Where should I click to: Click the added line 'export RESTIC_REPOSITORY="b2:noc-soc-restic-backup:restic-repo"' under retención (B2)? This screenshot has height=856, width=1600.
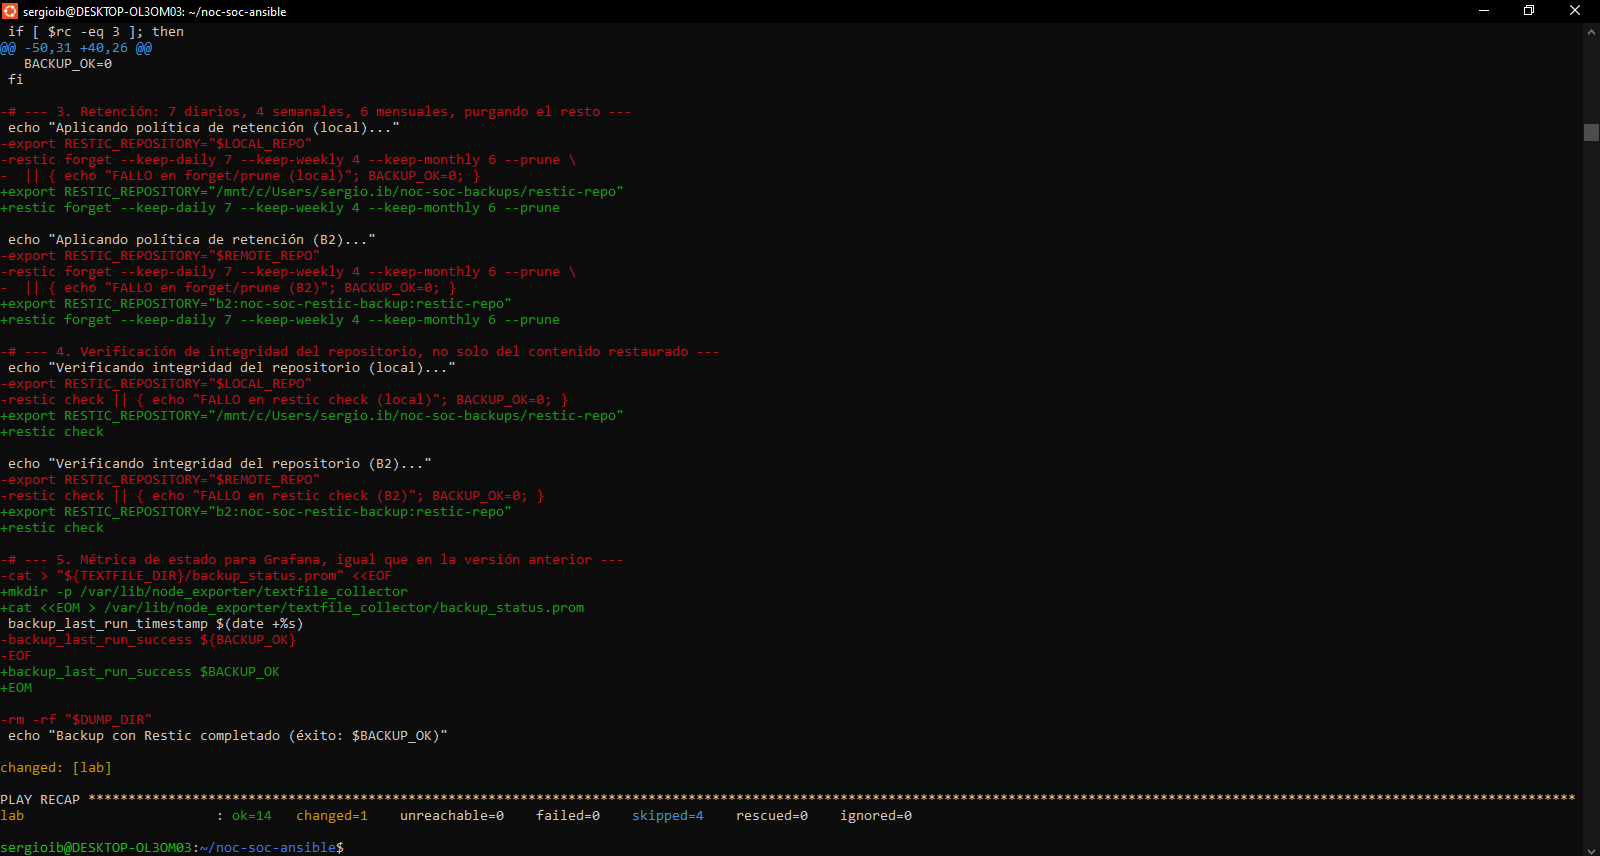256,304
